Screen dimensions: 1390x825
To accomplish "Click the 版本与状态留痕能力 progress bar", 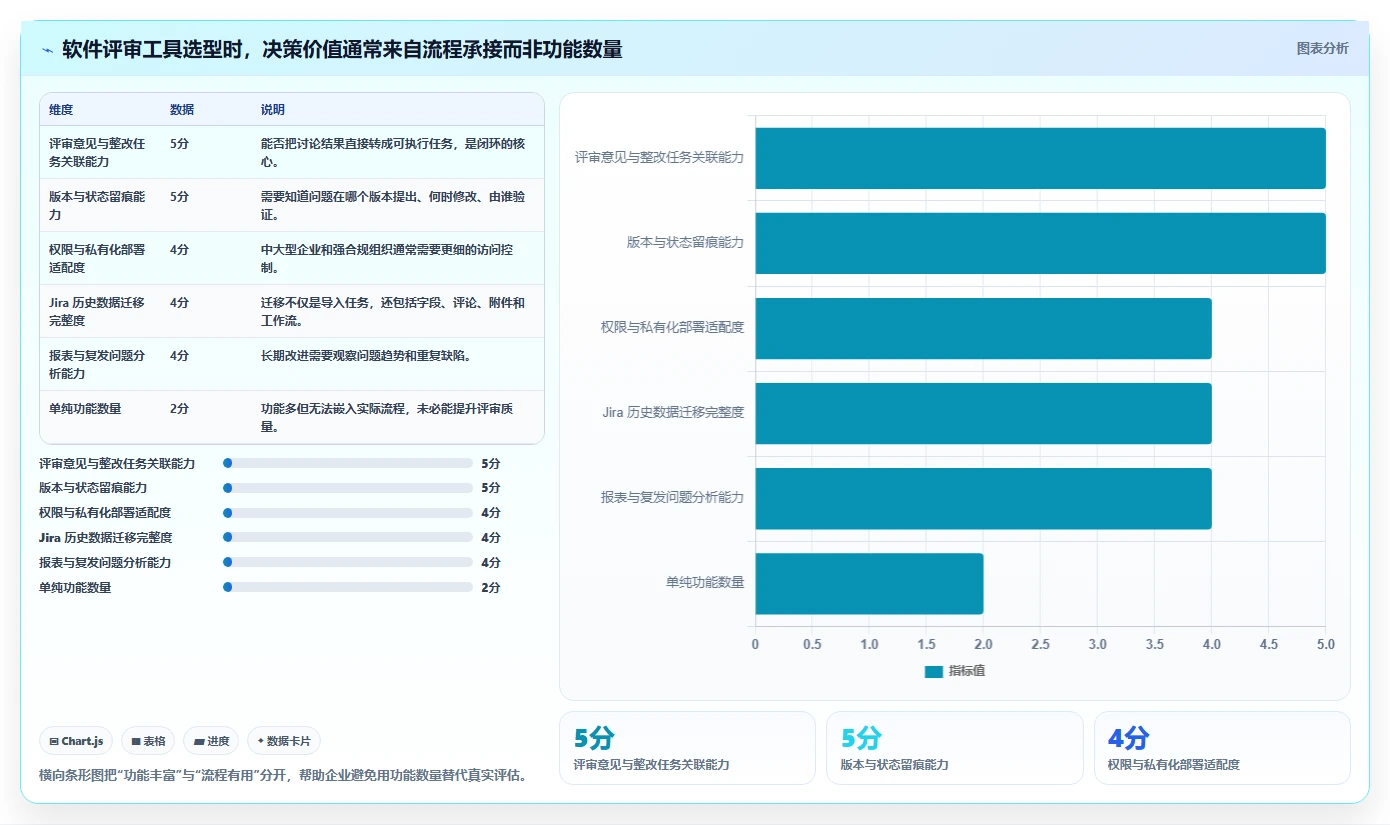I will (348, 488).
